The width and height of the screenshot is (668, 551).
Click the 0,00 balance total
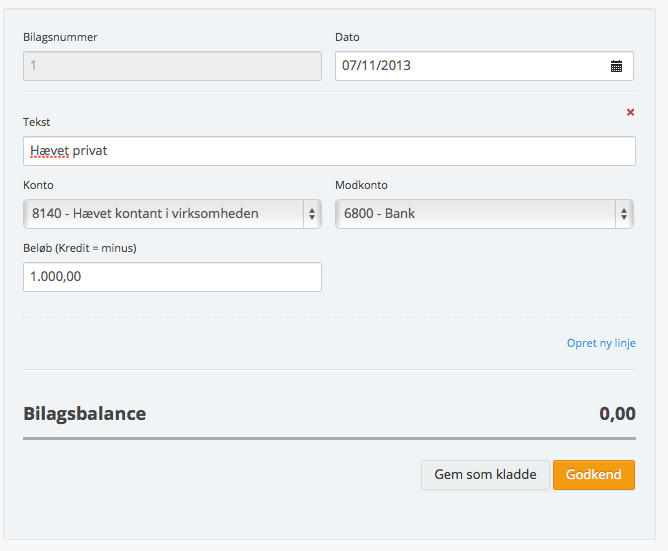617,413
